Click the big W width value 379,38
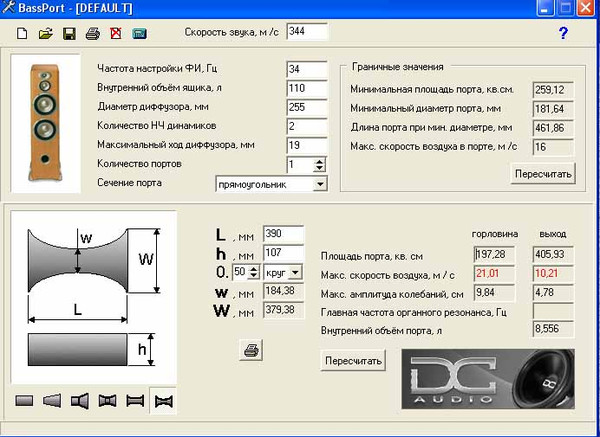Screen dimensions: 600x437 (284, 310)
